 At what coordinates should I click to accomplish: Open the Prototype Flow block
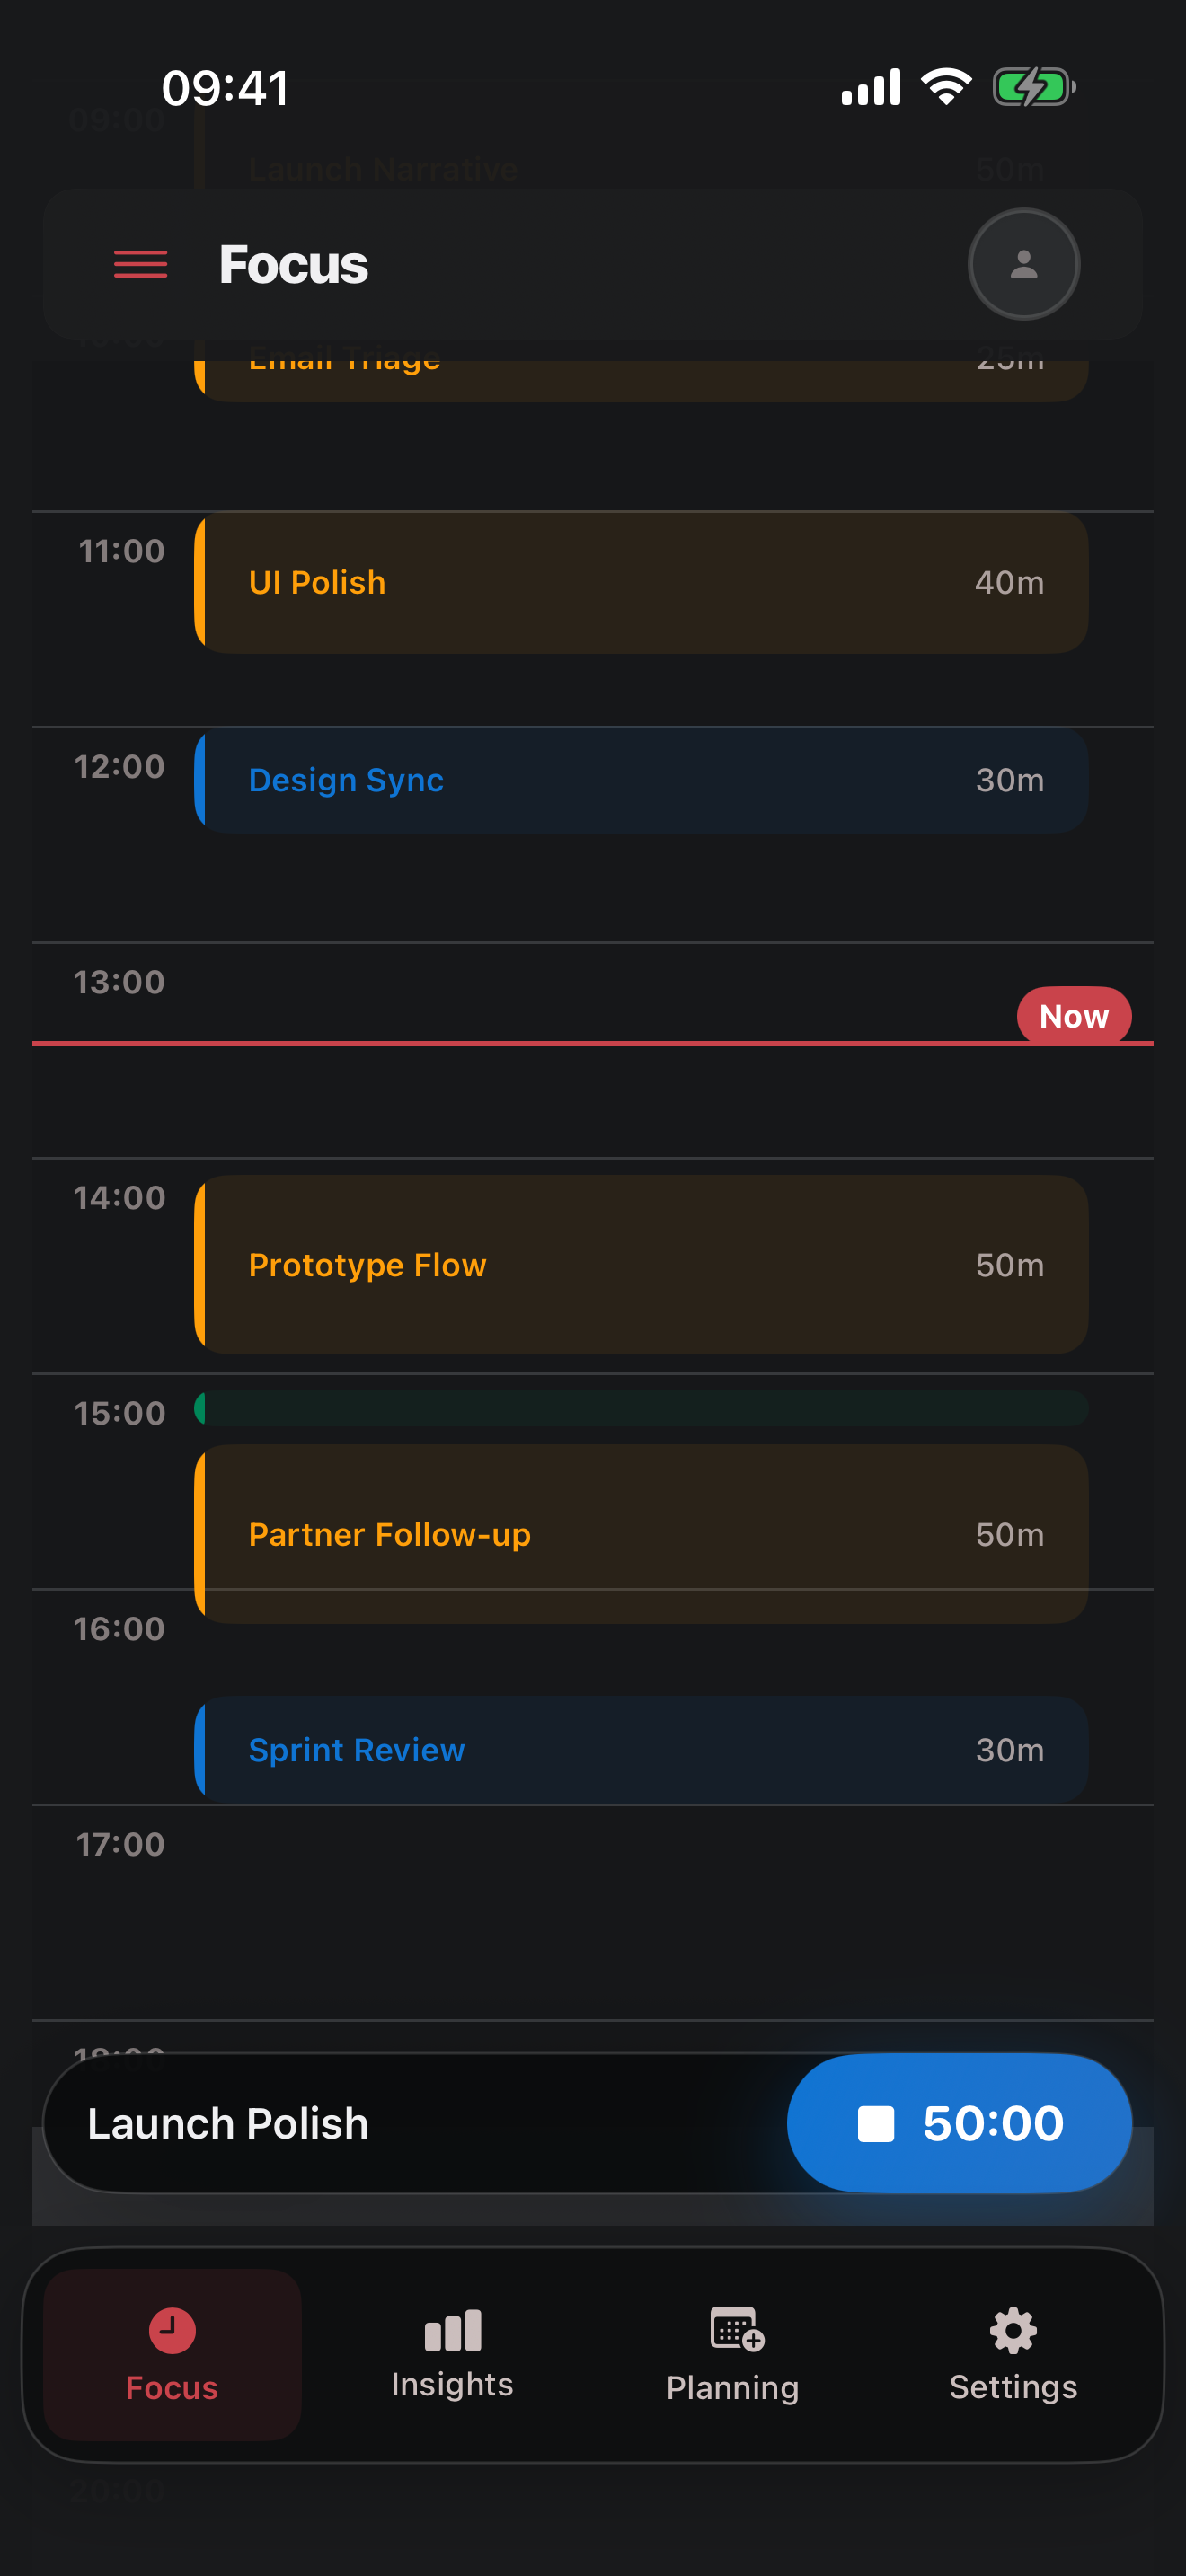(641, 1265)
